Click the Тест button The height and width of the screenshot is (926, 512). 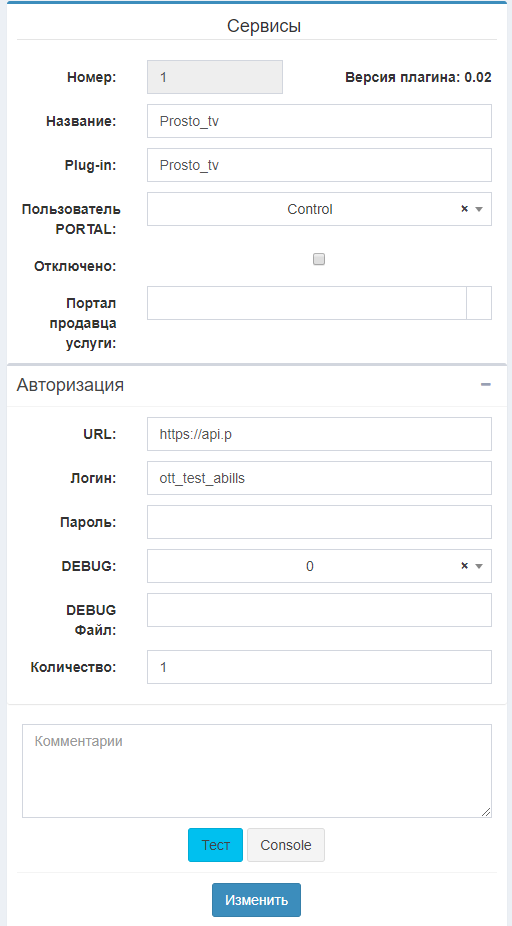click(216, 845)
